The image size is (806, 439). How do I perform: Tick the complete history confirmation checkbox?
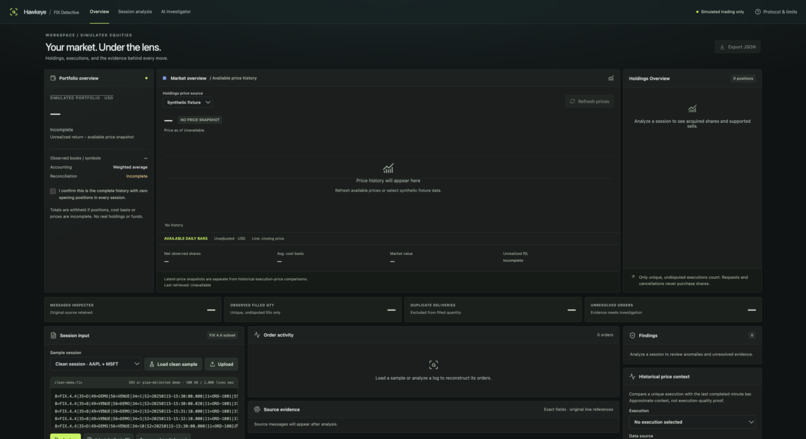click(53, 191)
